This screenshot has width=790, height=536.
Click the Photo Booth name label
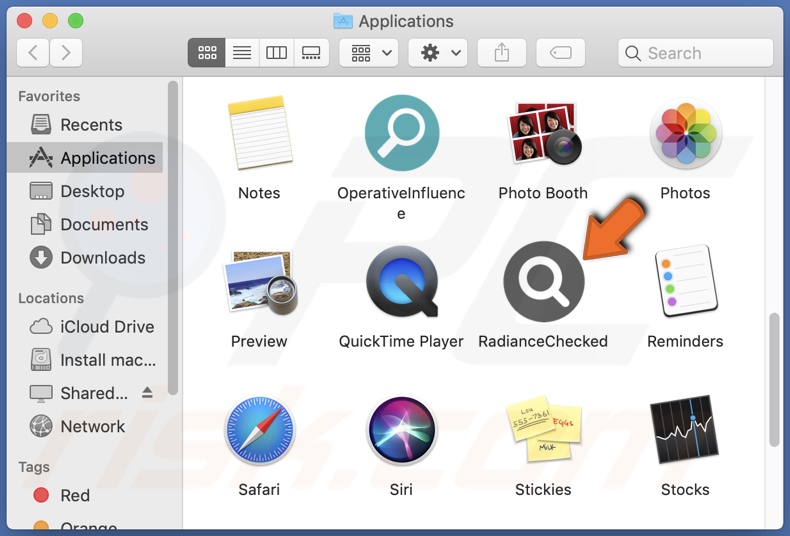coord(543,193)
